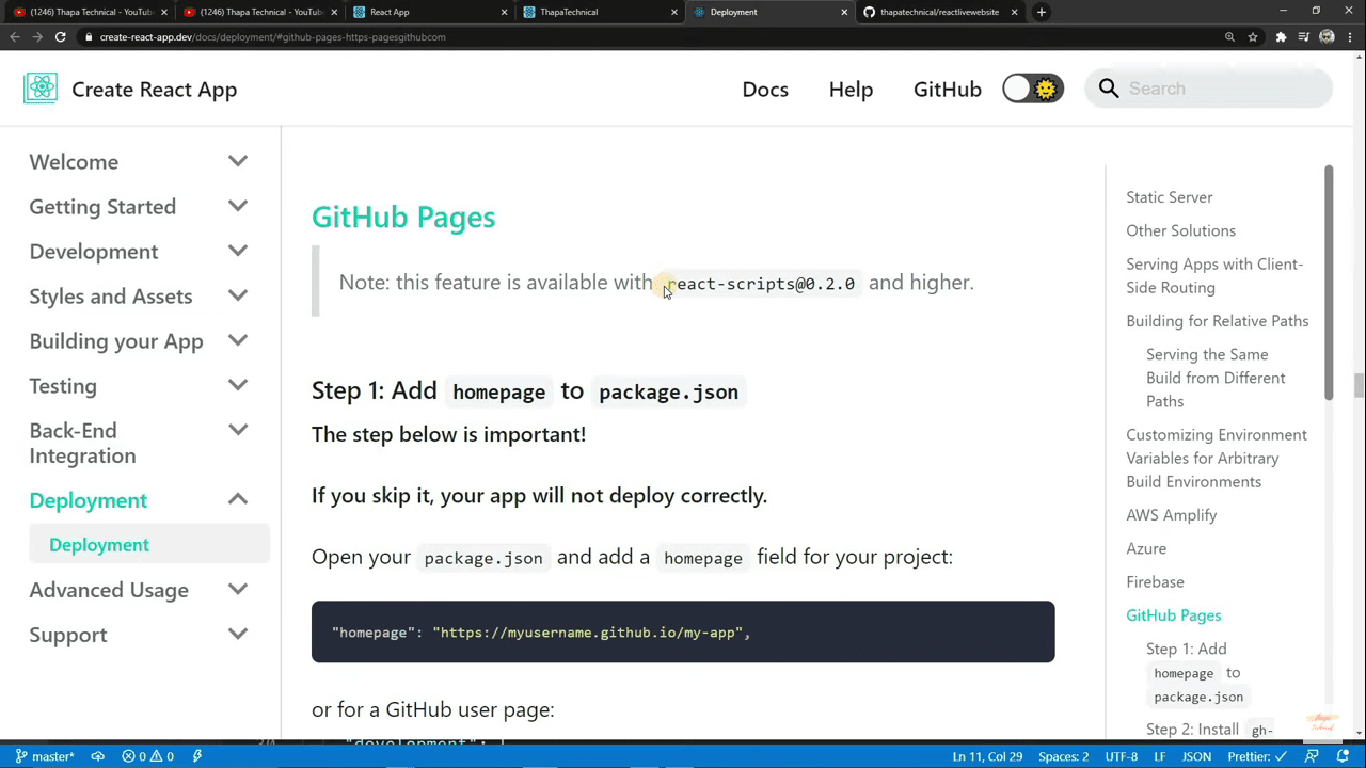Click the table of contents scrollbar thumb

1328,282
